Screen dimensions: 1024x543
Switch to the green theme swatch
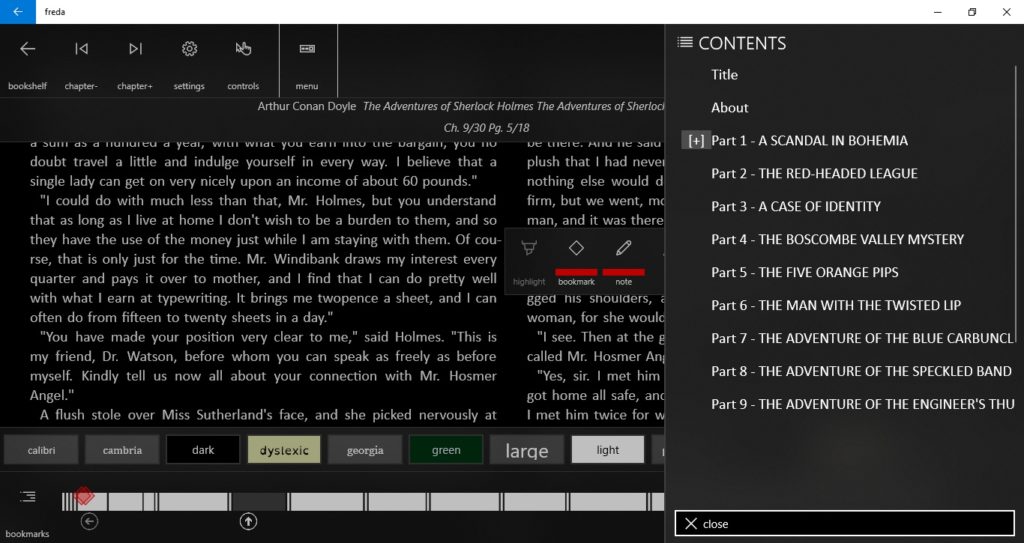click(x=446, y=450)
